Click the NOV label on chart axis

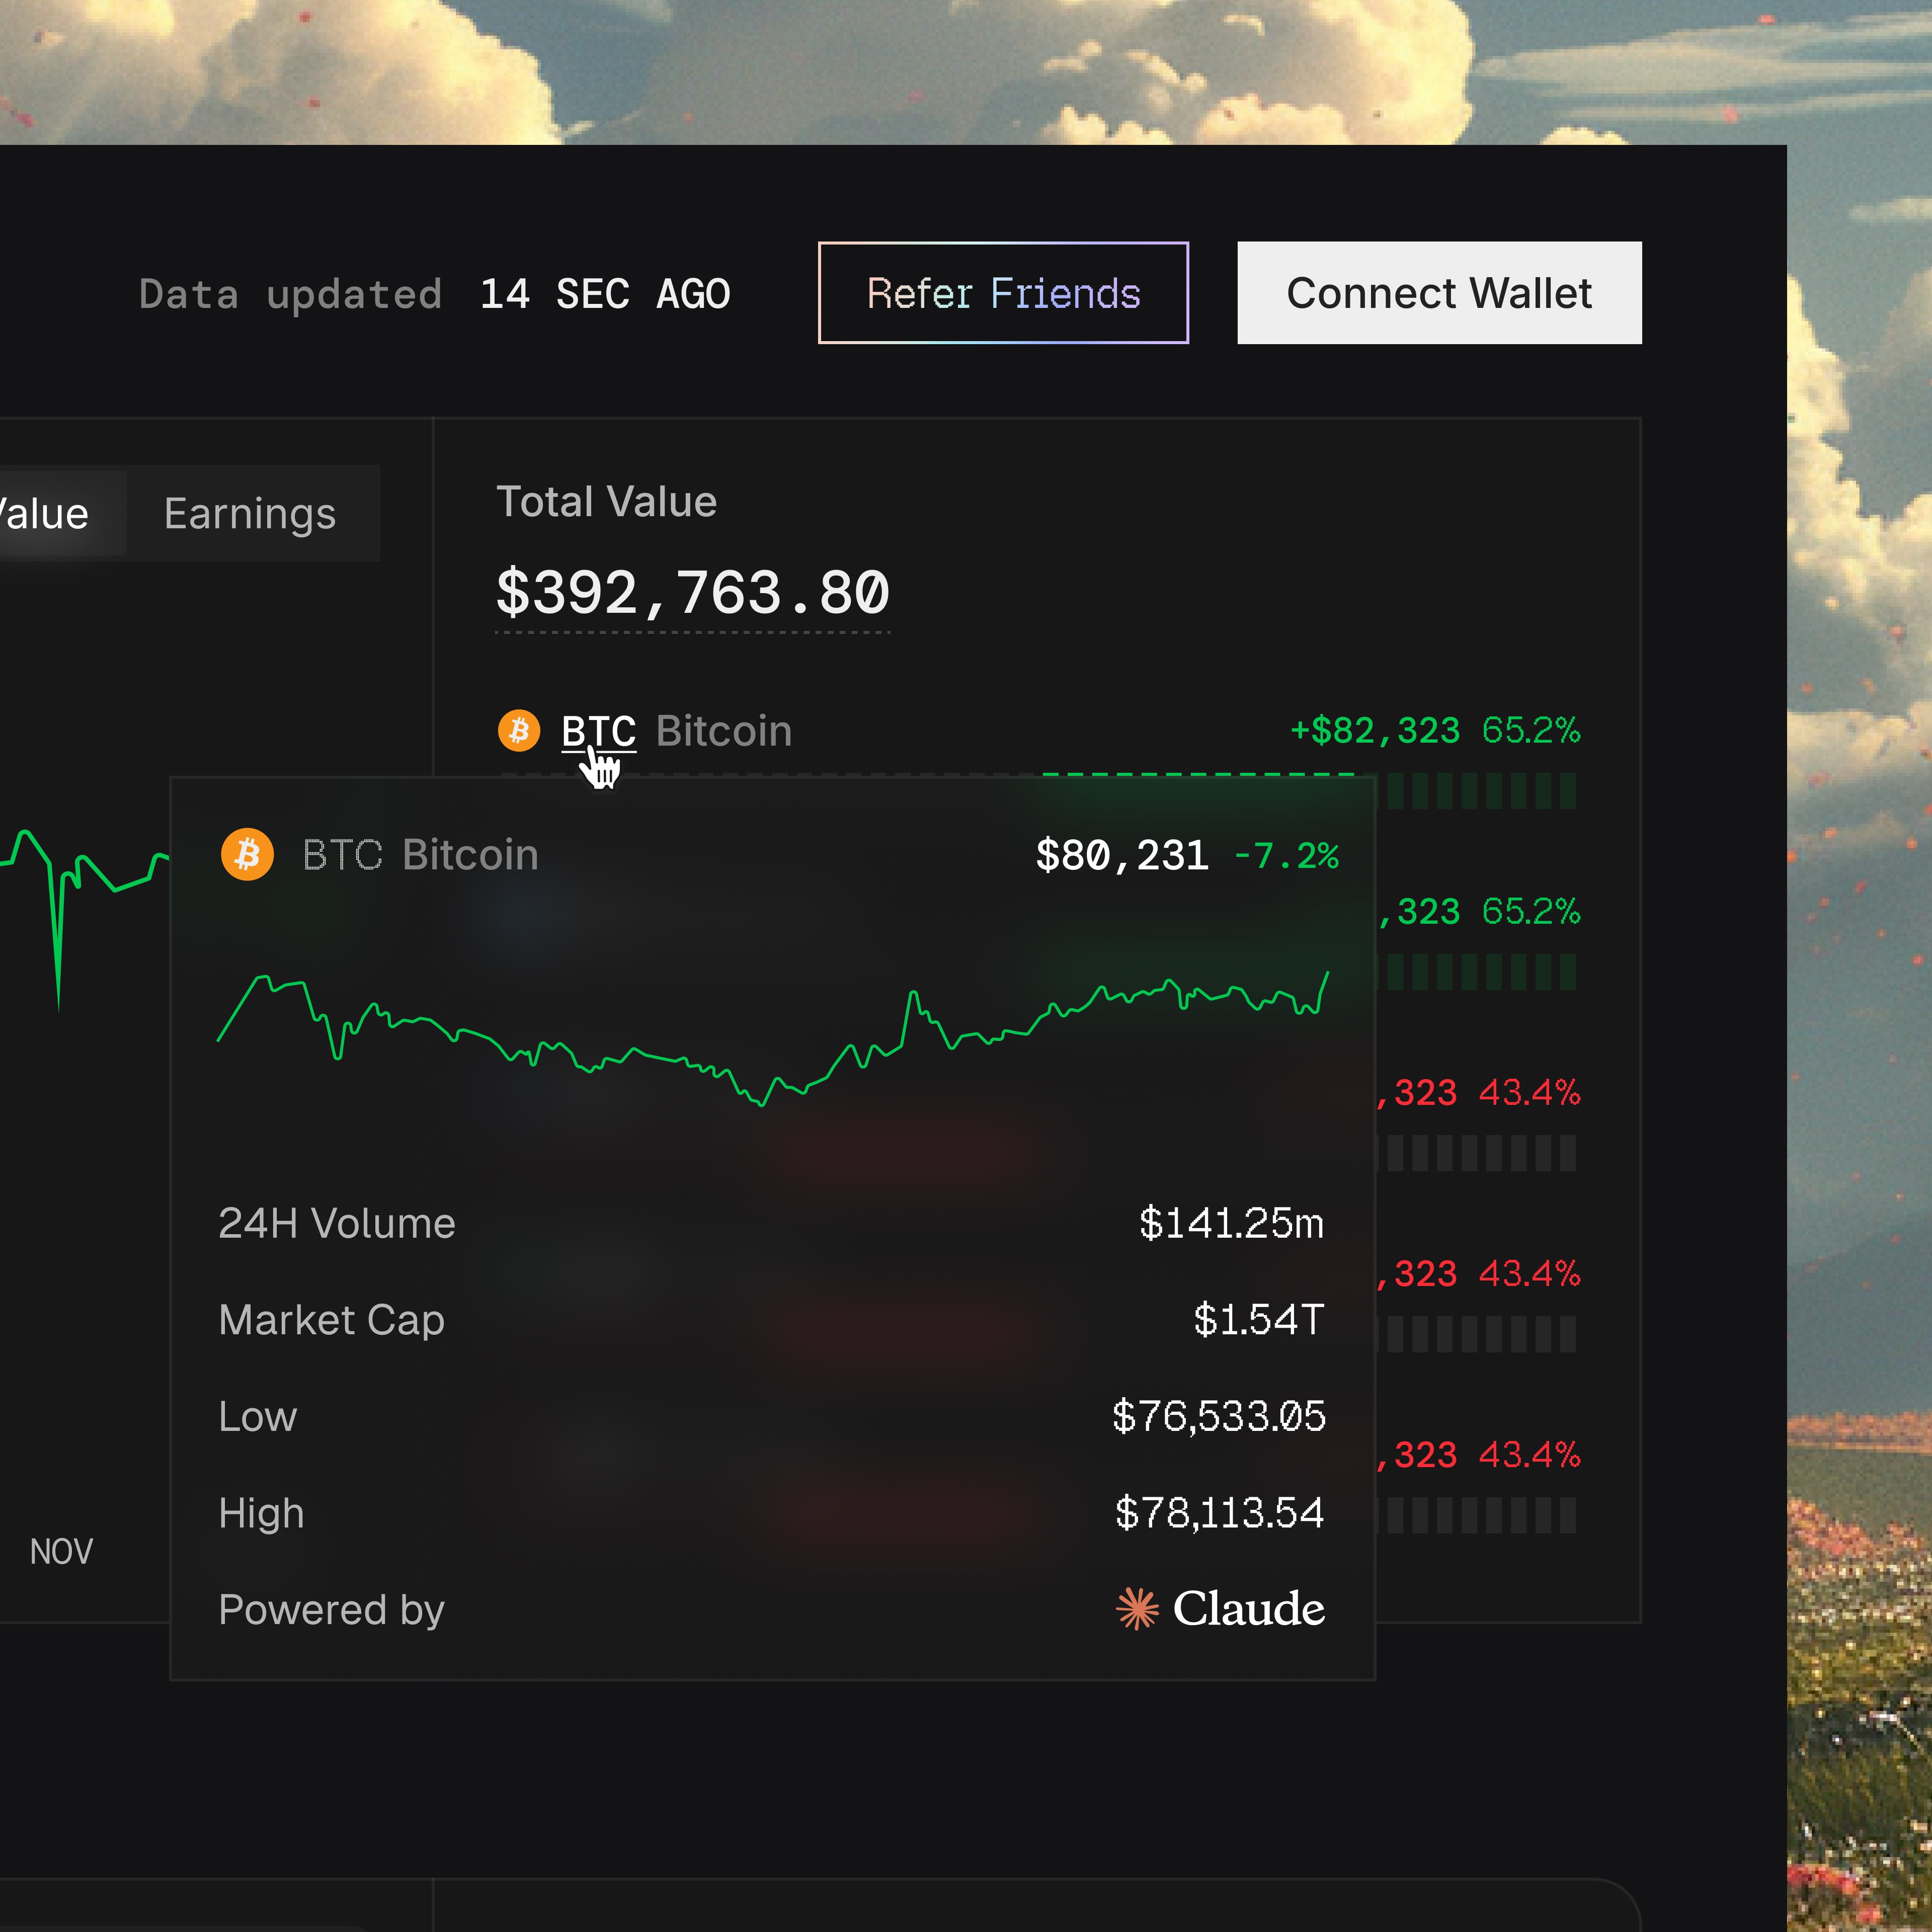point(61,1552)
